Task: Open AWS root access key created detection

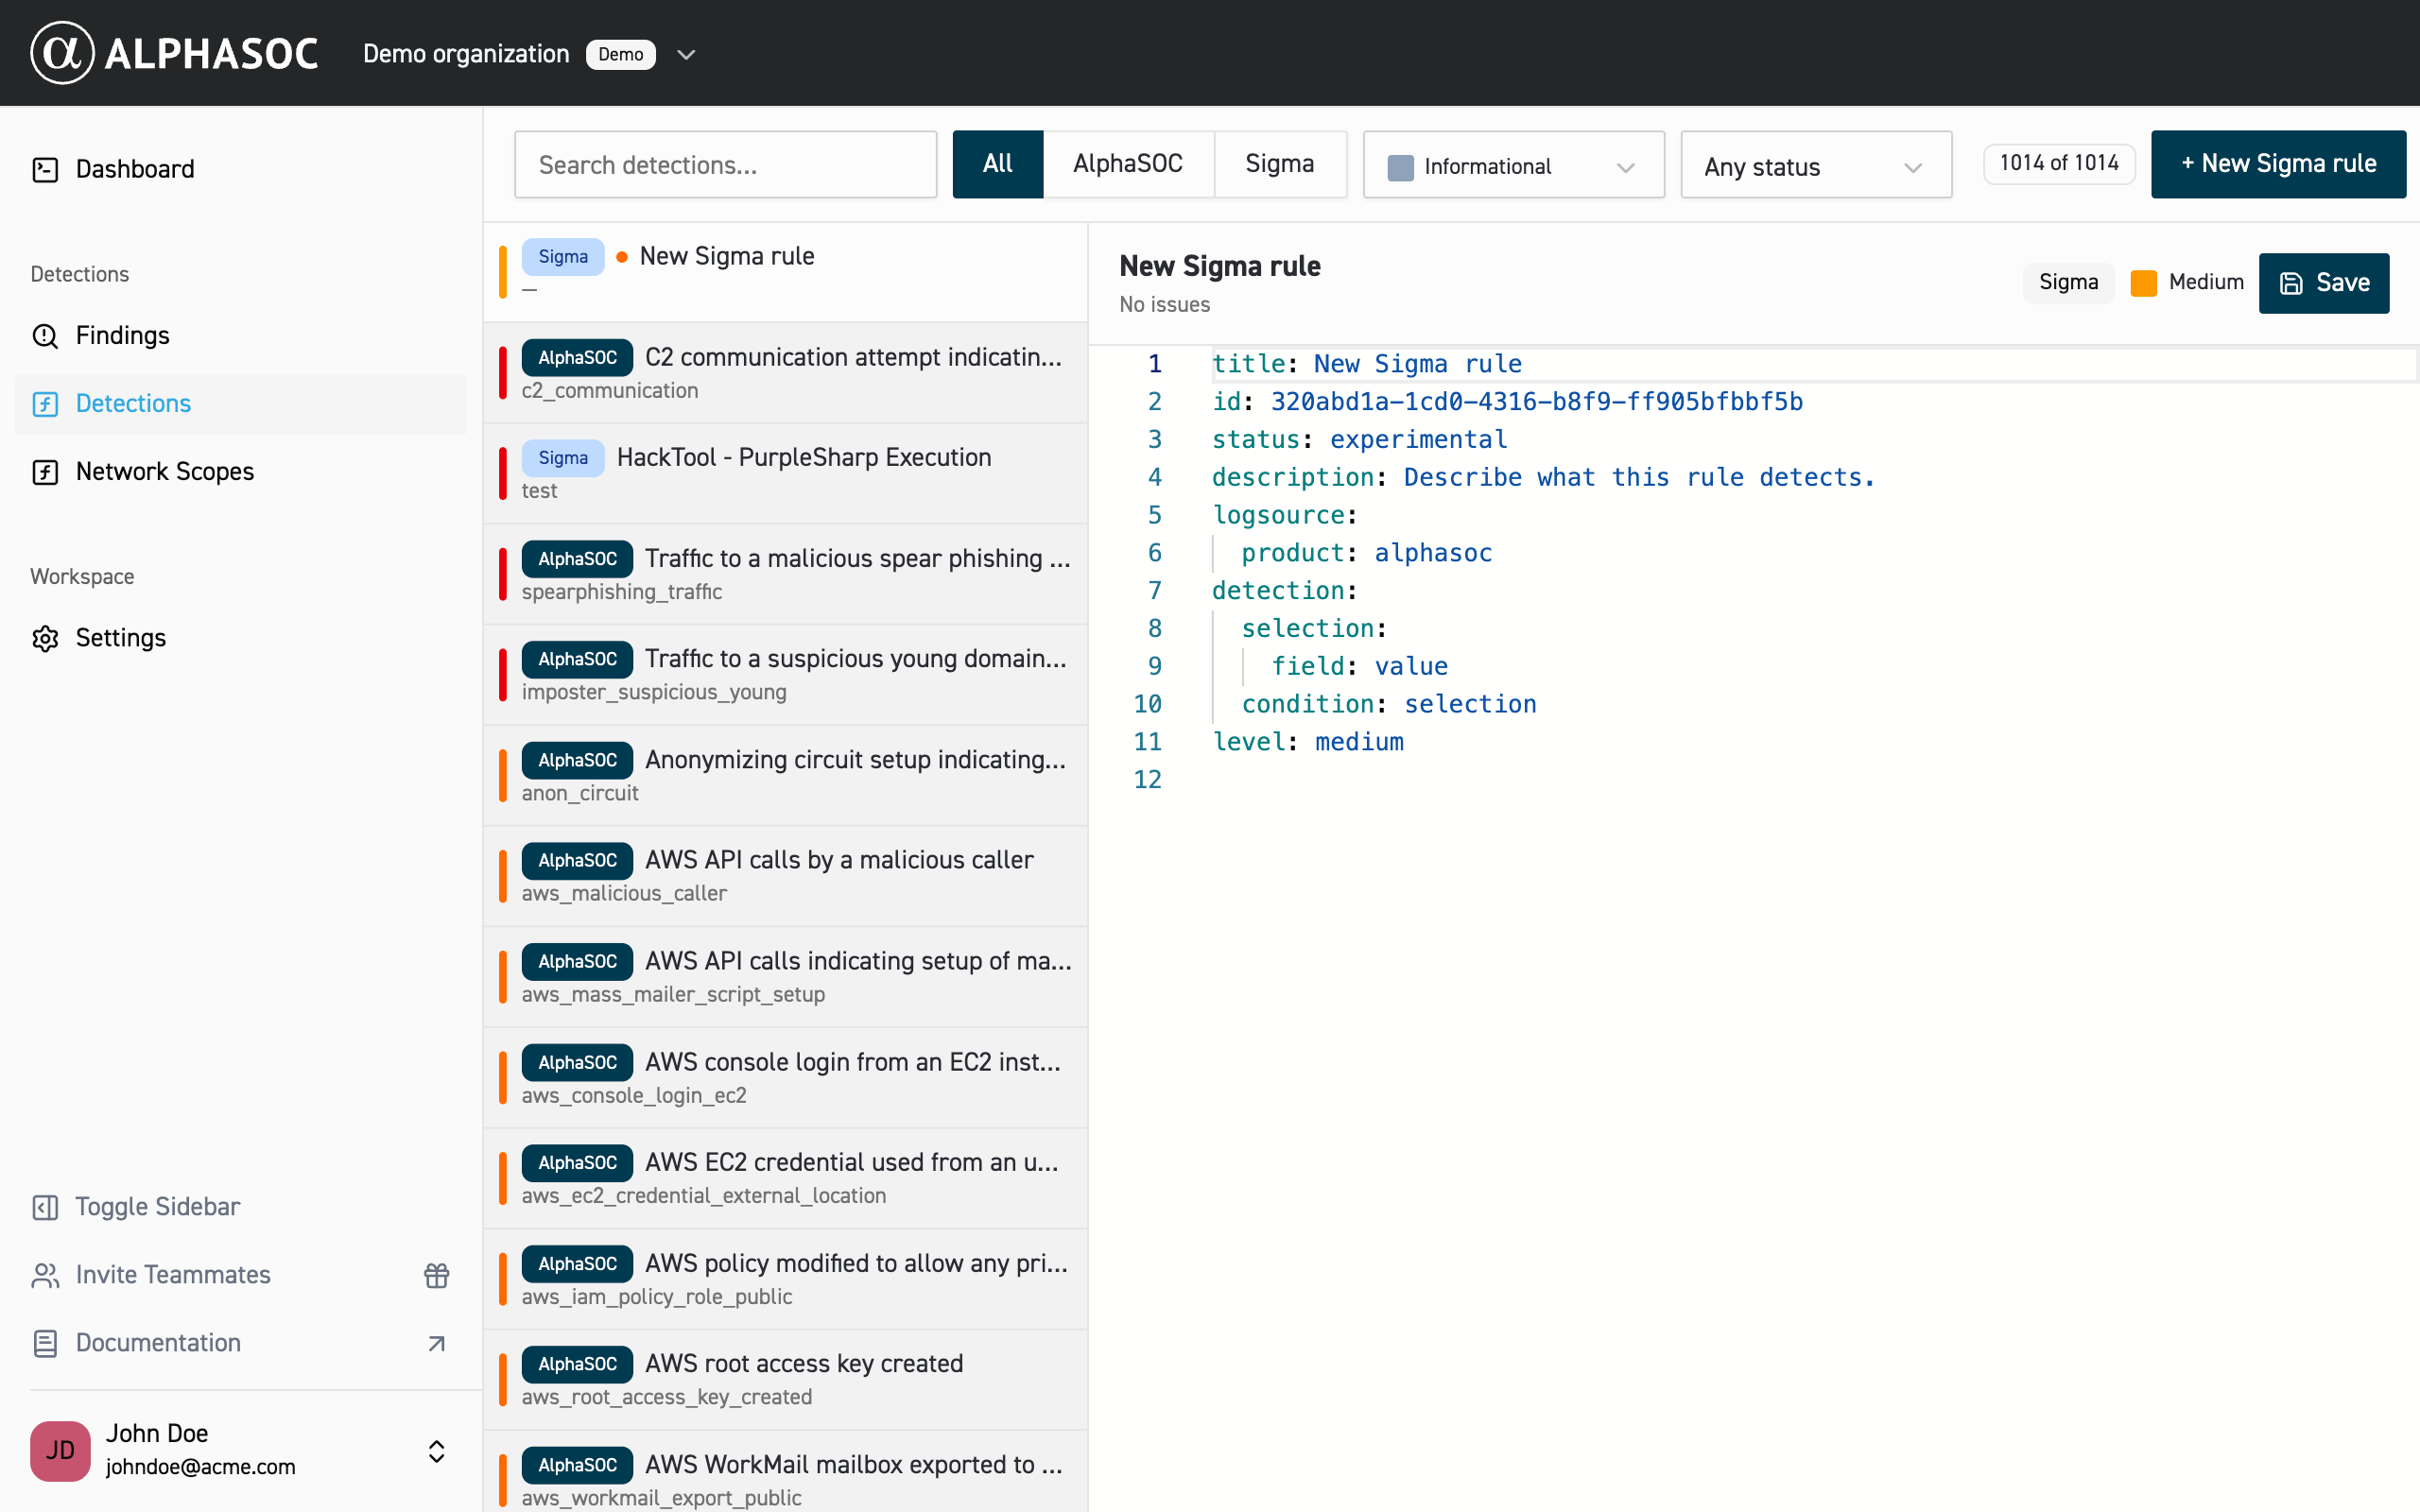Action: 786,1380
